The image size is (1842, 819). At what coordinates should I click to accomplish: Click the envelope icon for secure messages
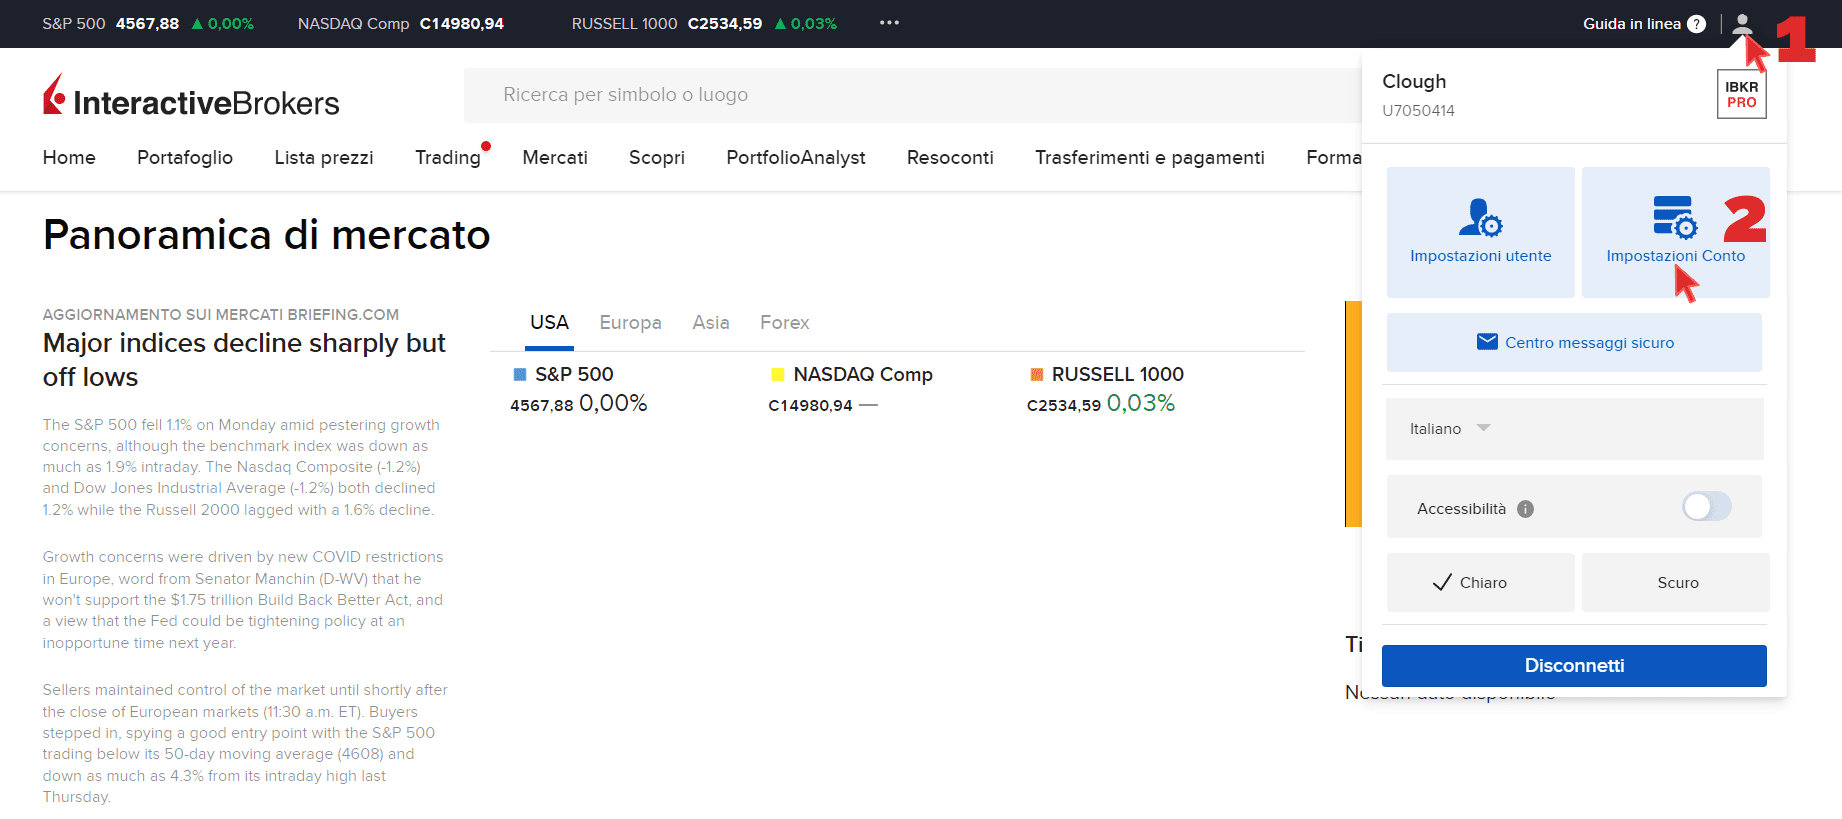1487,342
